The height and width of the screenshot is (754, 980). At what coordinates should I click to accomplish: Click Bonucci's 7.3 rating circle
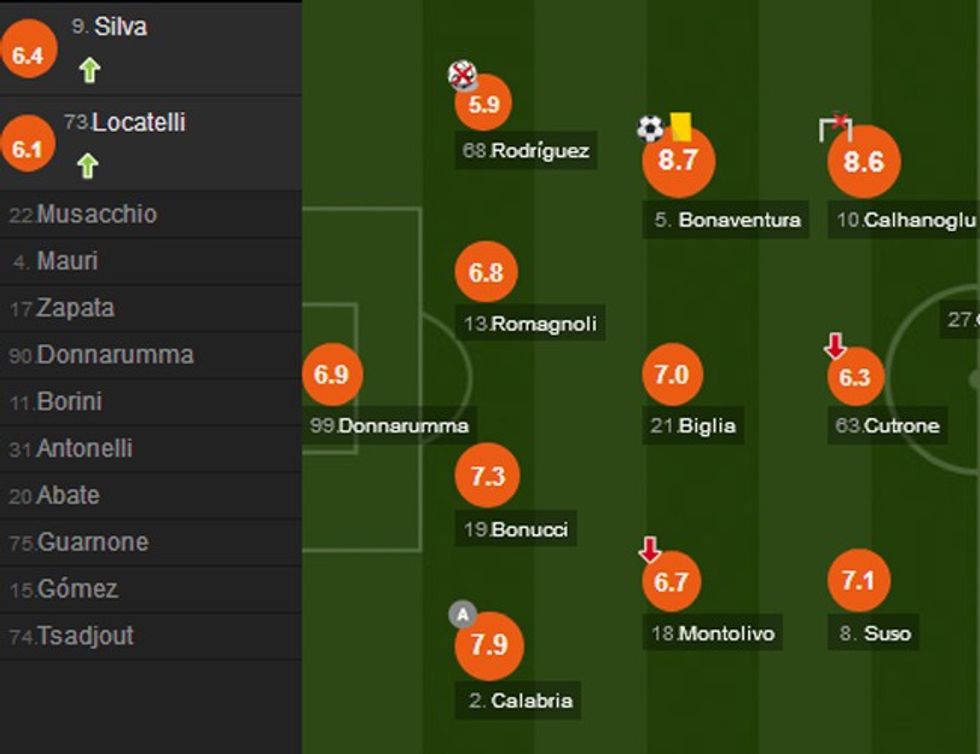(x=487, y=476)
